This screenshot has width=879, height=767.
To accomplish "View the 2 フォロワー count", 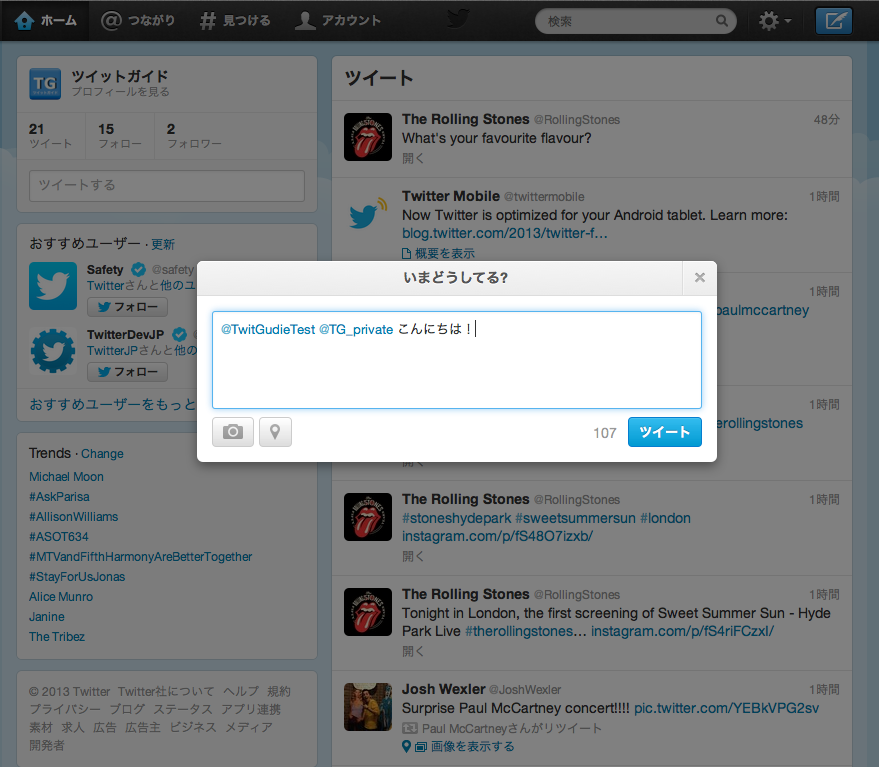I will pyautogui.click(x=194, y=136).
